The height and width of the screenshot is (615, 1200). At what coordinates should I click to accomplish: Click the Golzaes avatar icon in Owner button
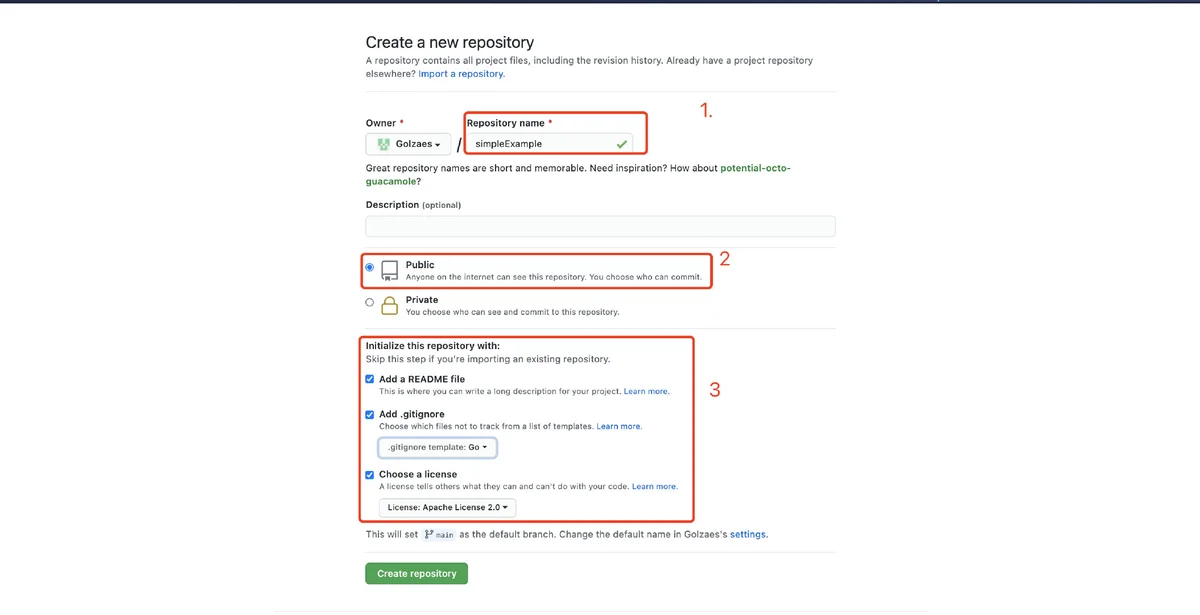383,144
